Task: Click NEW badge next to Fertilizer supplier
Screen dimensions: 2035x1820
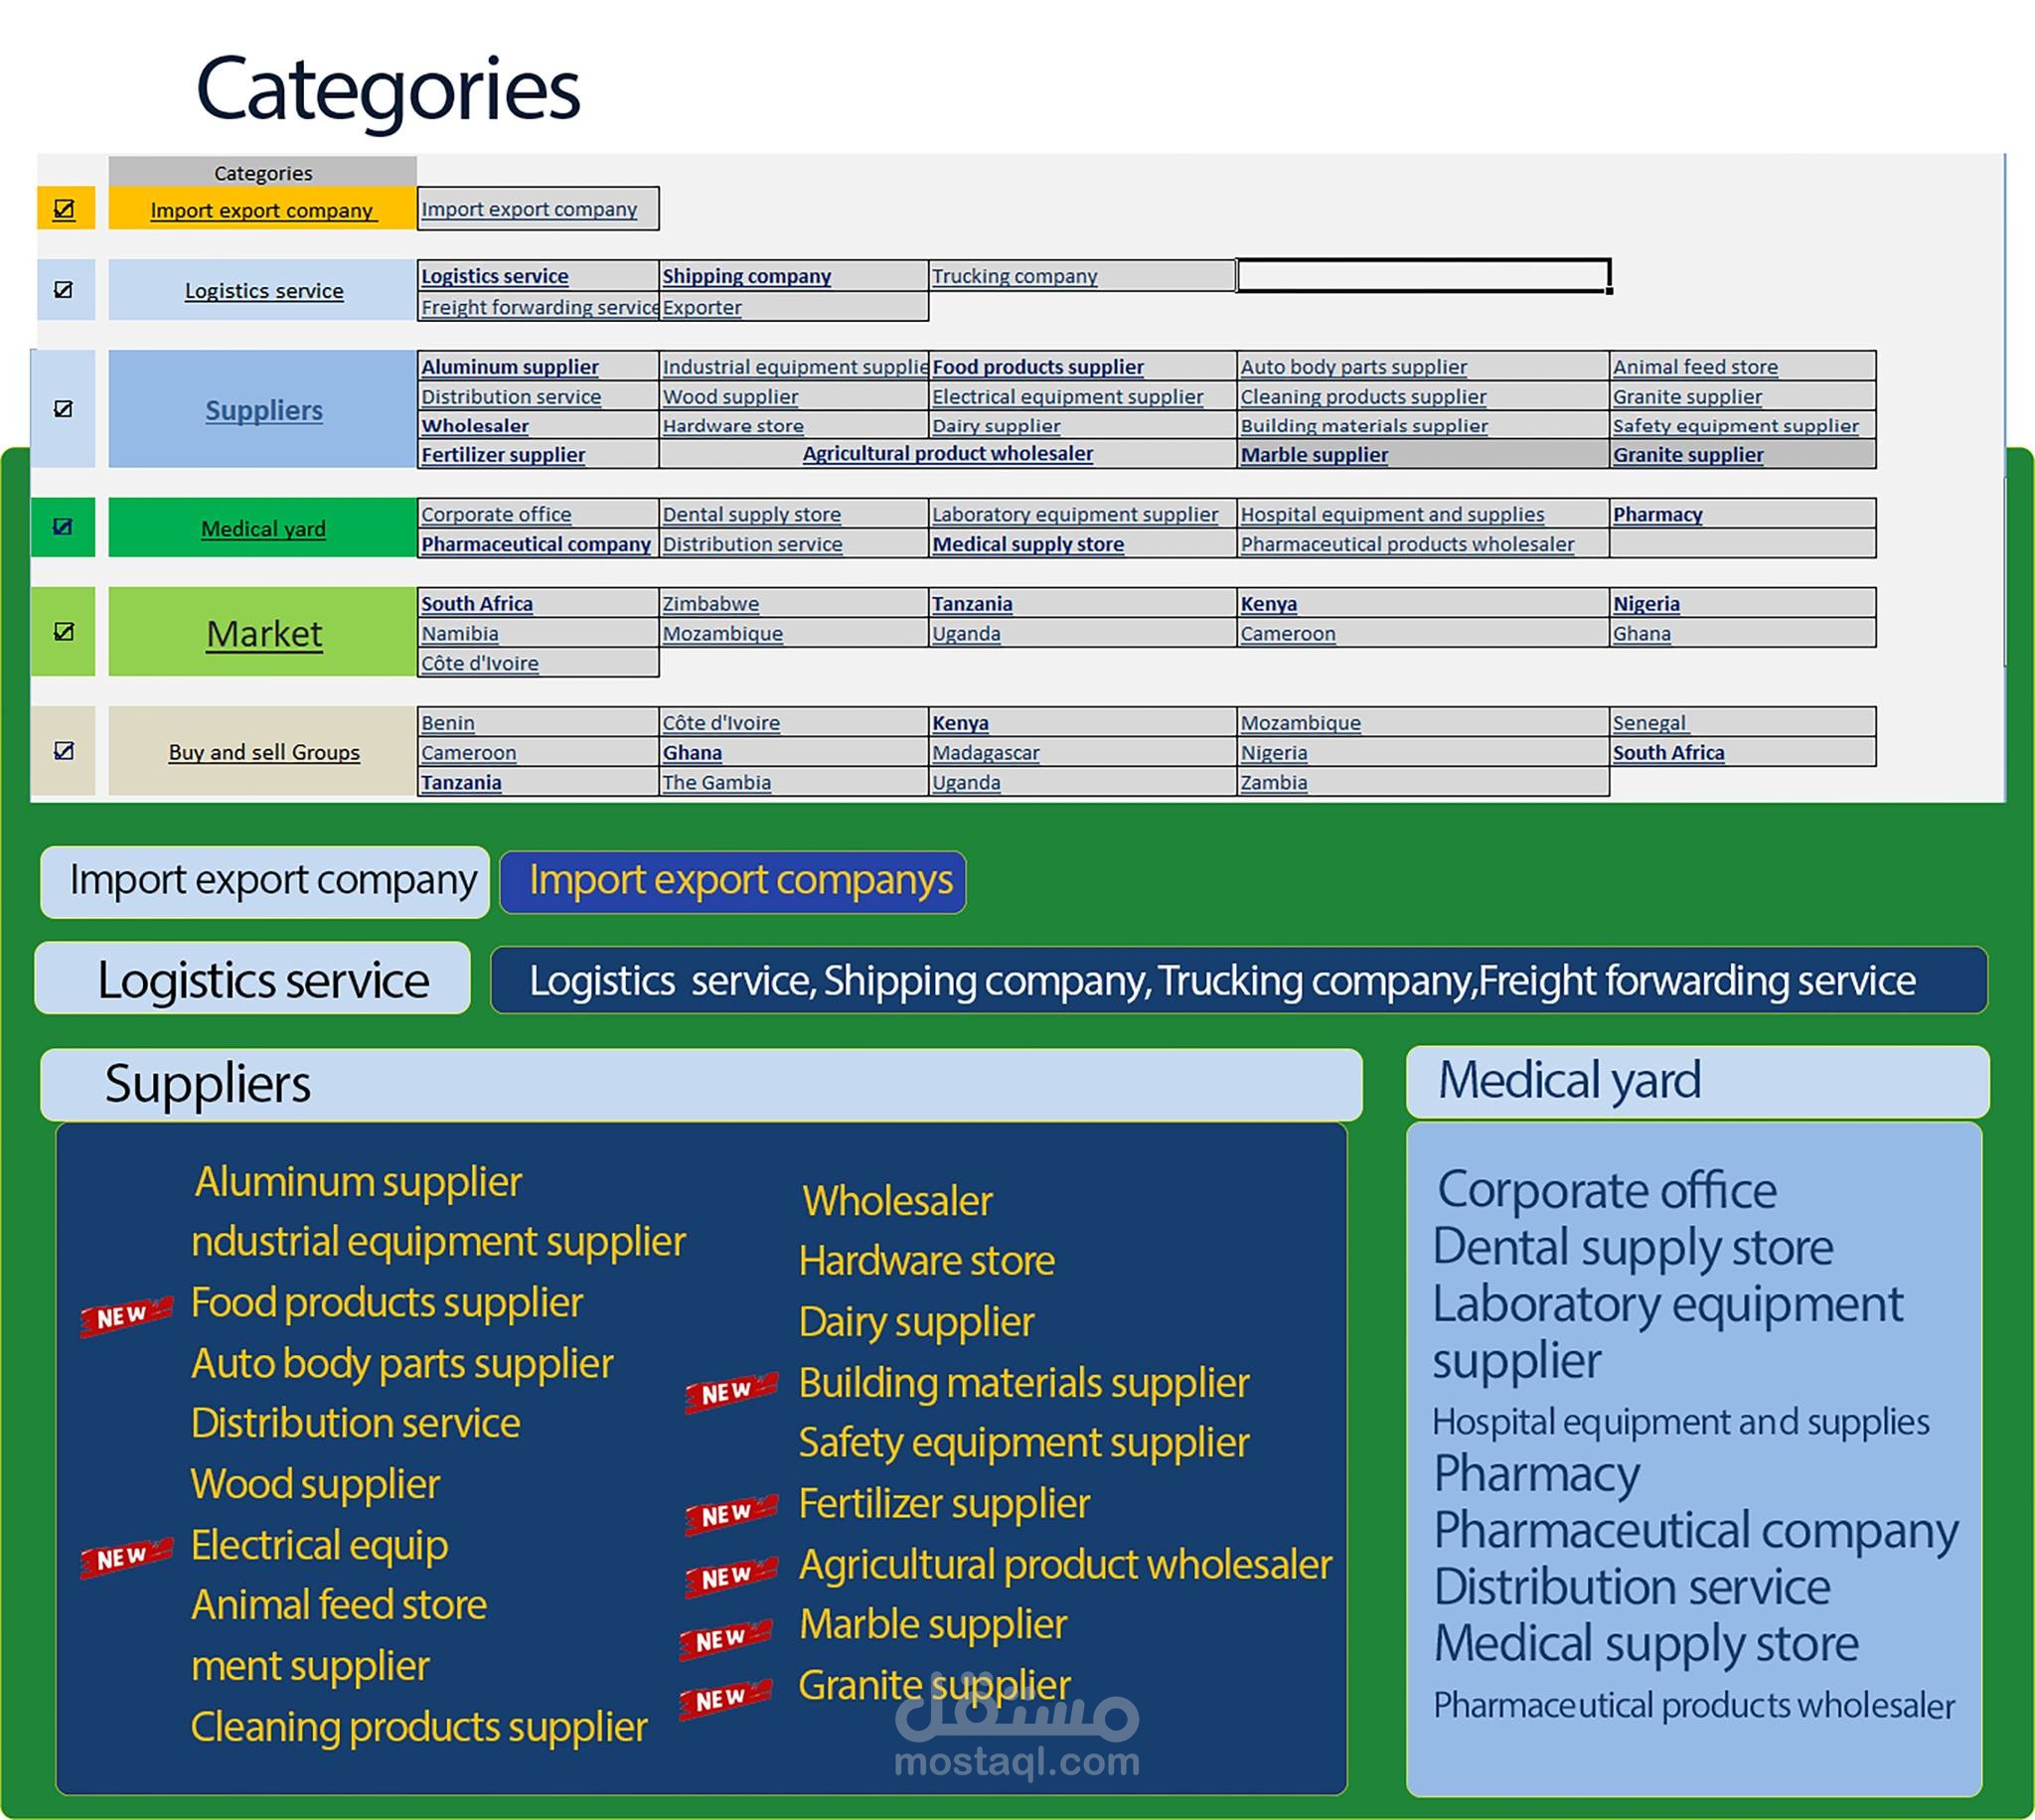Action: (x=731, y=1514)
